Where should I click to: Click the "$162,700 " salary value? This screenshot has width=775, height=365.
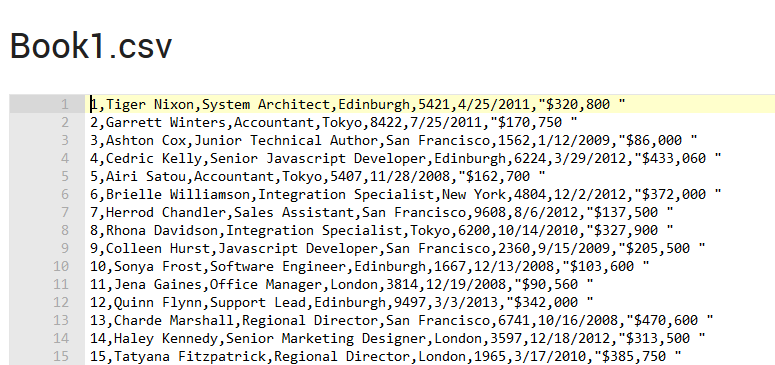click(502, 177)
